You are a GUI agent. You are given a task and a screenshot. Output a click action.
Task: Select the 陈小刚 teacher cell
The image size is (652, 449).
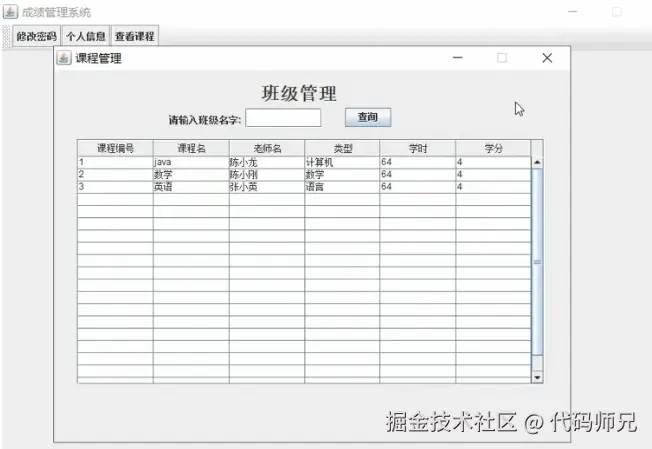267,175
